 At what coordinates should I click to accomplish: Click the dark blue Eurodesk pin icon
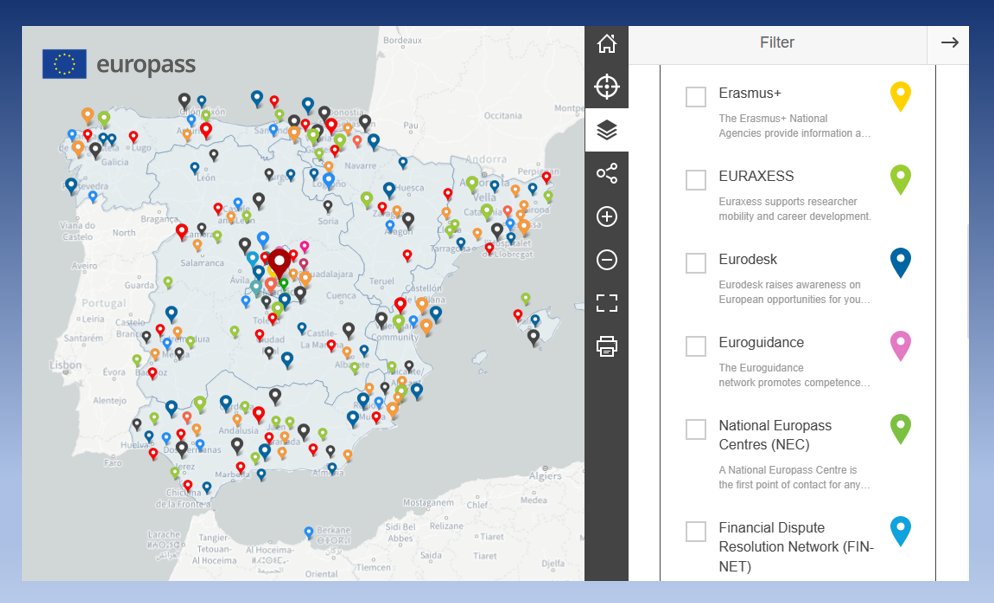(900, 262)
